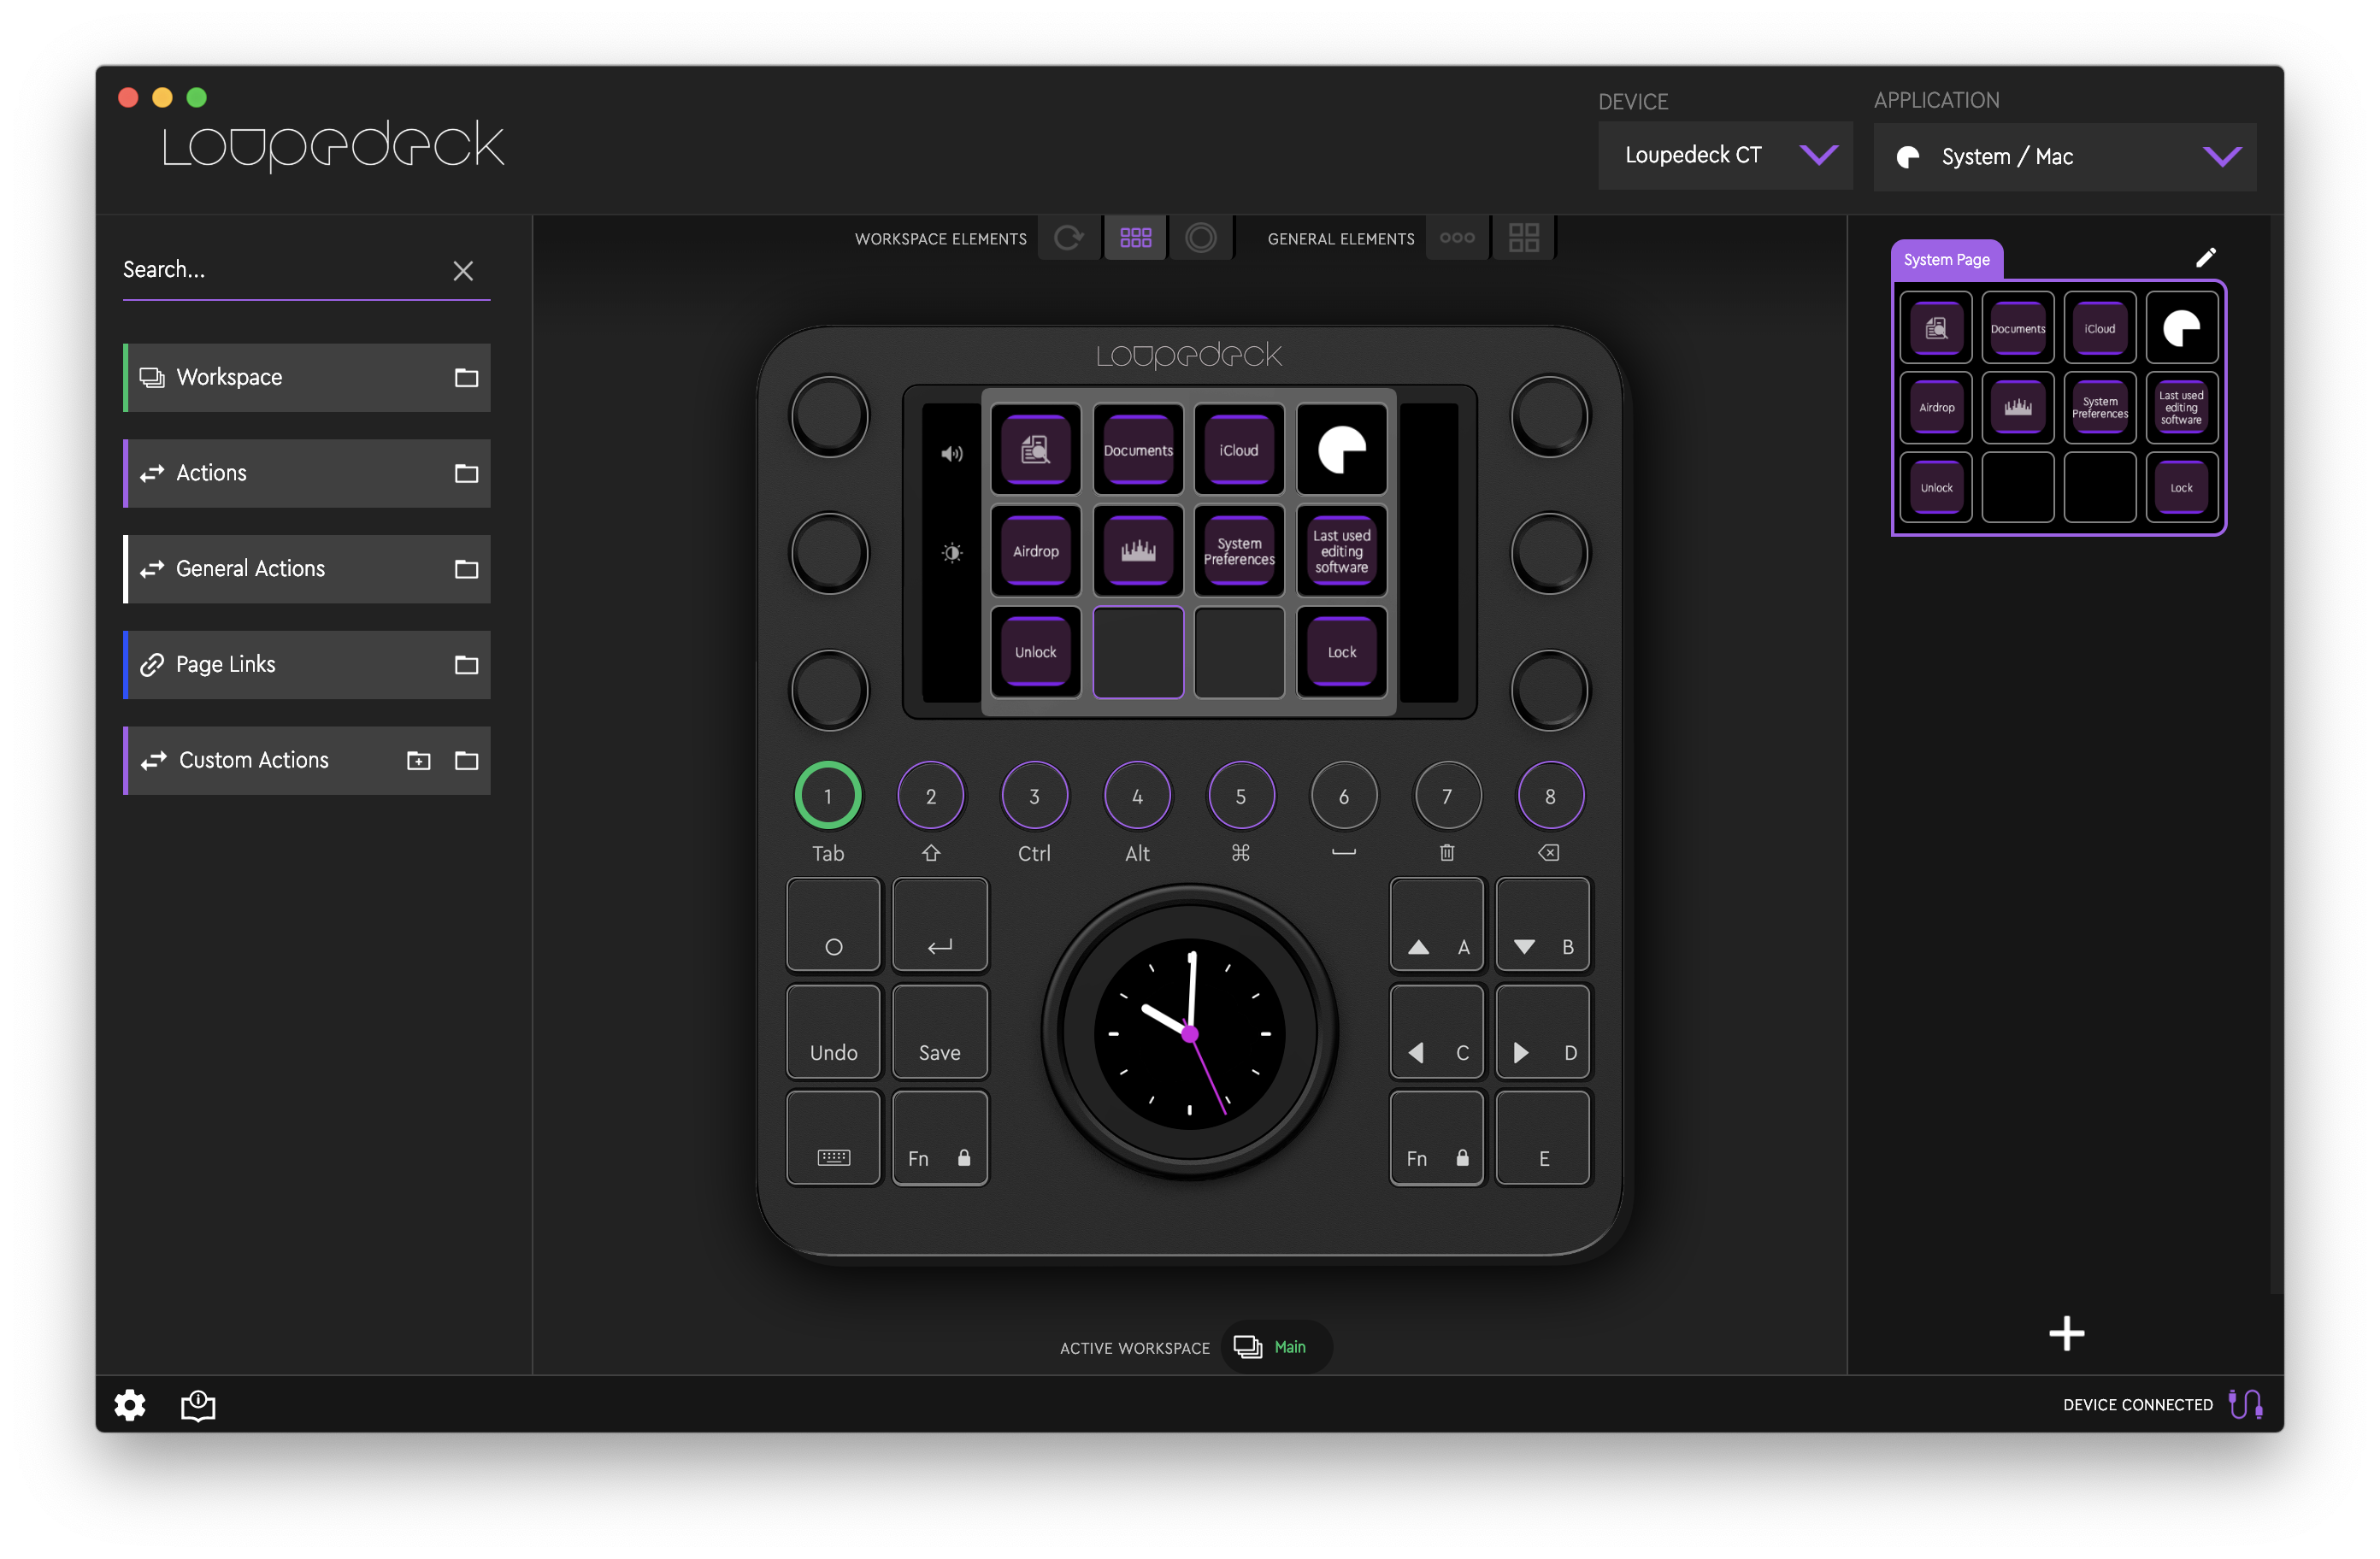Viewport: 2380px width, 1559px height.
Task: Click the round buttons general elements icon
Action: pyautogui.click(x=1456, y=238)
